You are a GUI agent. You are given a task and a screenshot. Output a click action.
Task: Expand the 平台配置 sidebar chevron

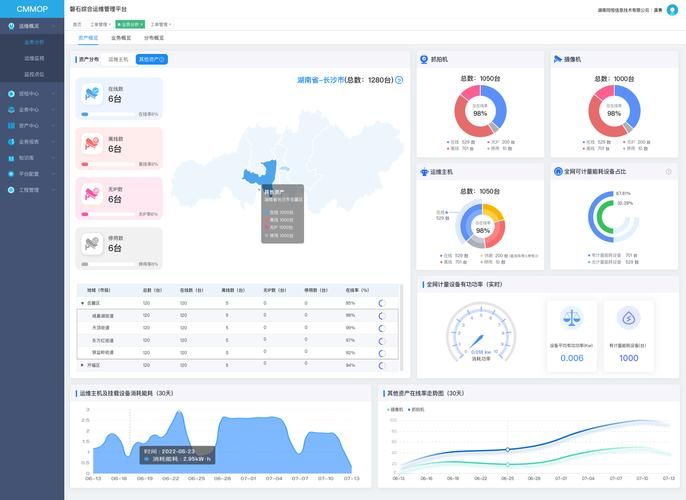[53, 174]
